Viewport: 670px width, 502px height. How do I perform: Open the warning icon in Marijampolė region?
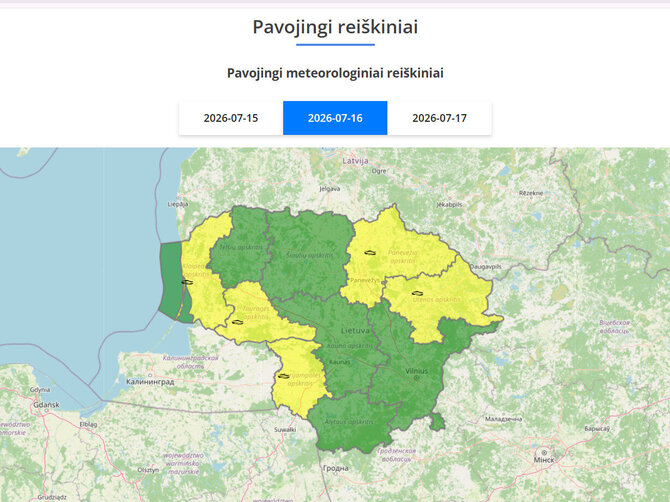coord(284,376)
